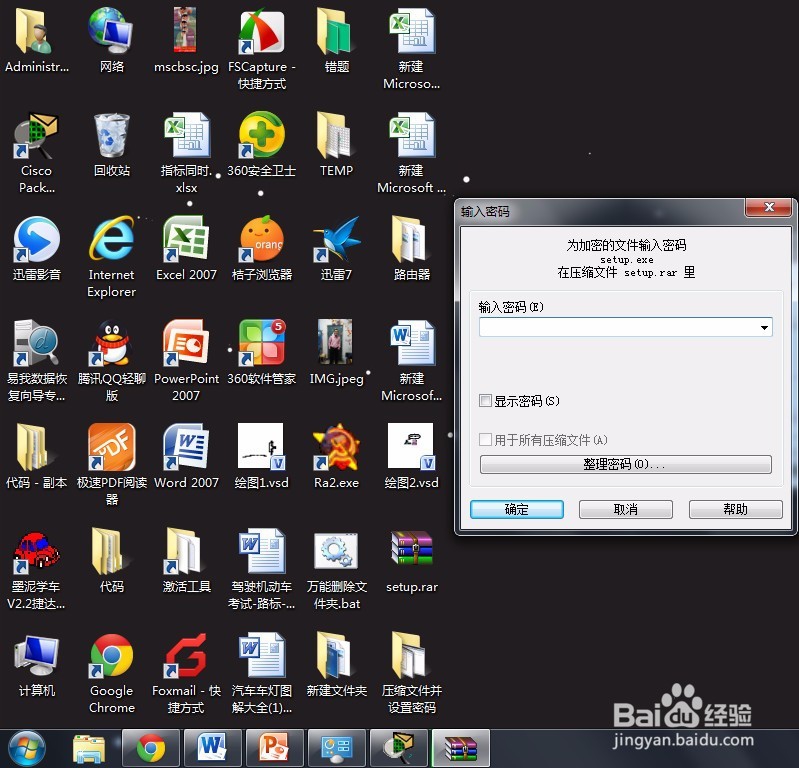The image size is (799, 768).
Task: Launch Google Chrome from the desktop
Action: tap(112, 655)
